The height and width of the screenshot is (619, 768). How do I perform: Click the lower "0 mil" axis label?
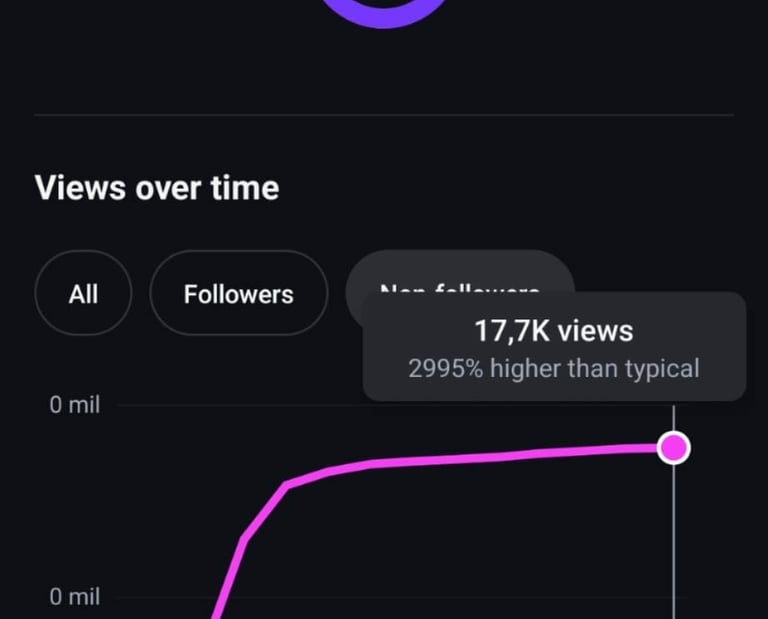point(75,597)
